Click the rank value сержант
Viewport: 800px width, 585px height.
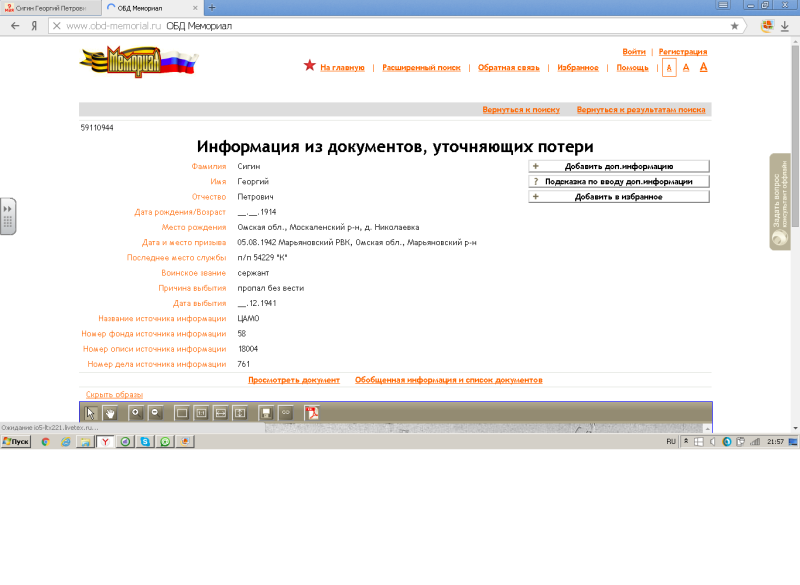tap(253, 273)
